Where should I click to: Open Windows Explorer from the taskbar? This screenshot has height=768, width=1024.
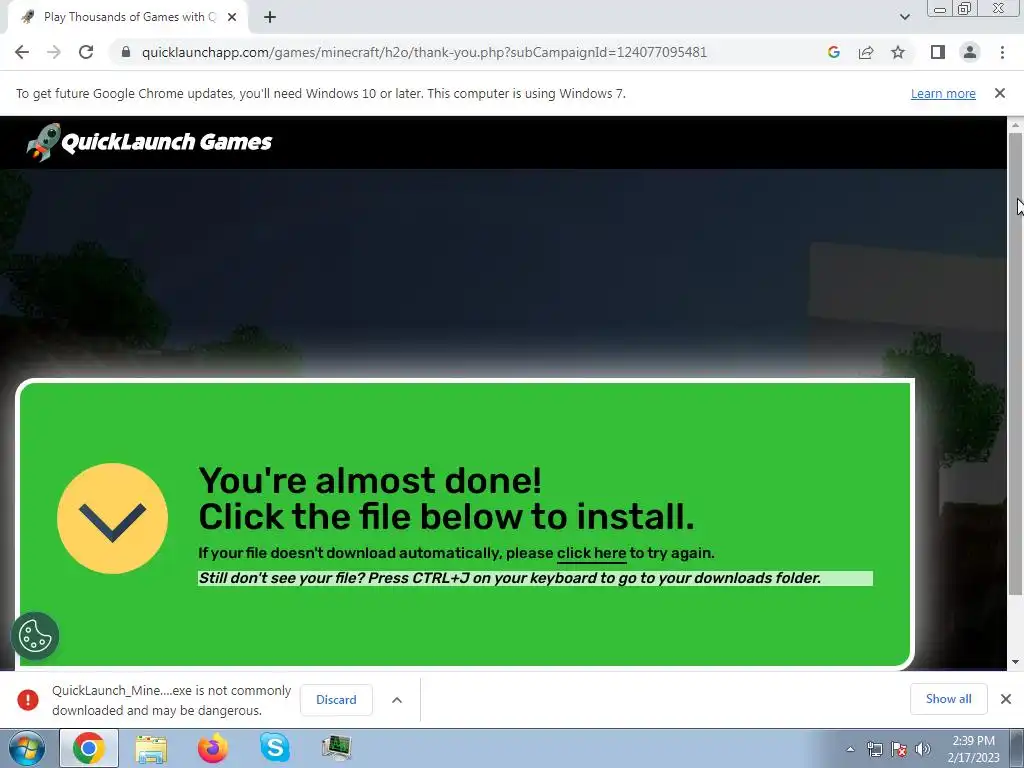(151, 748)
